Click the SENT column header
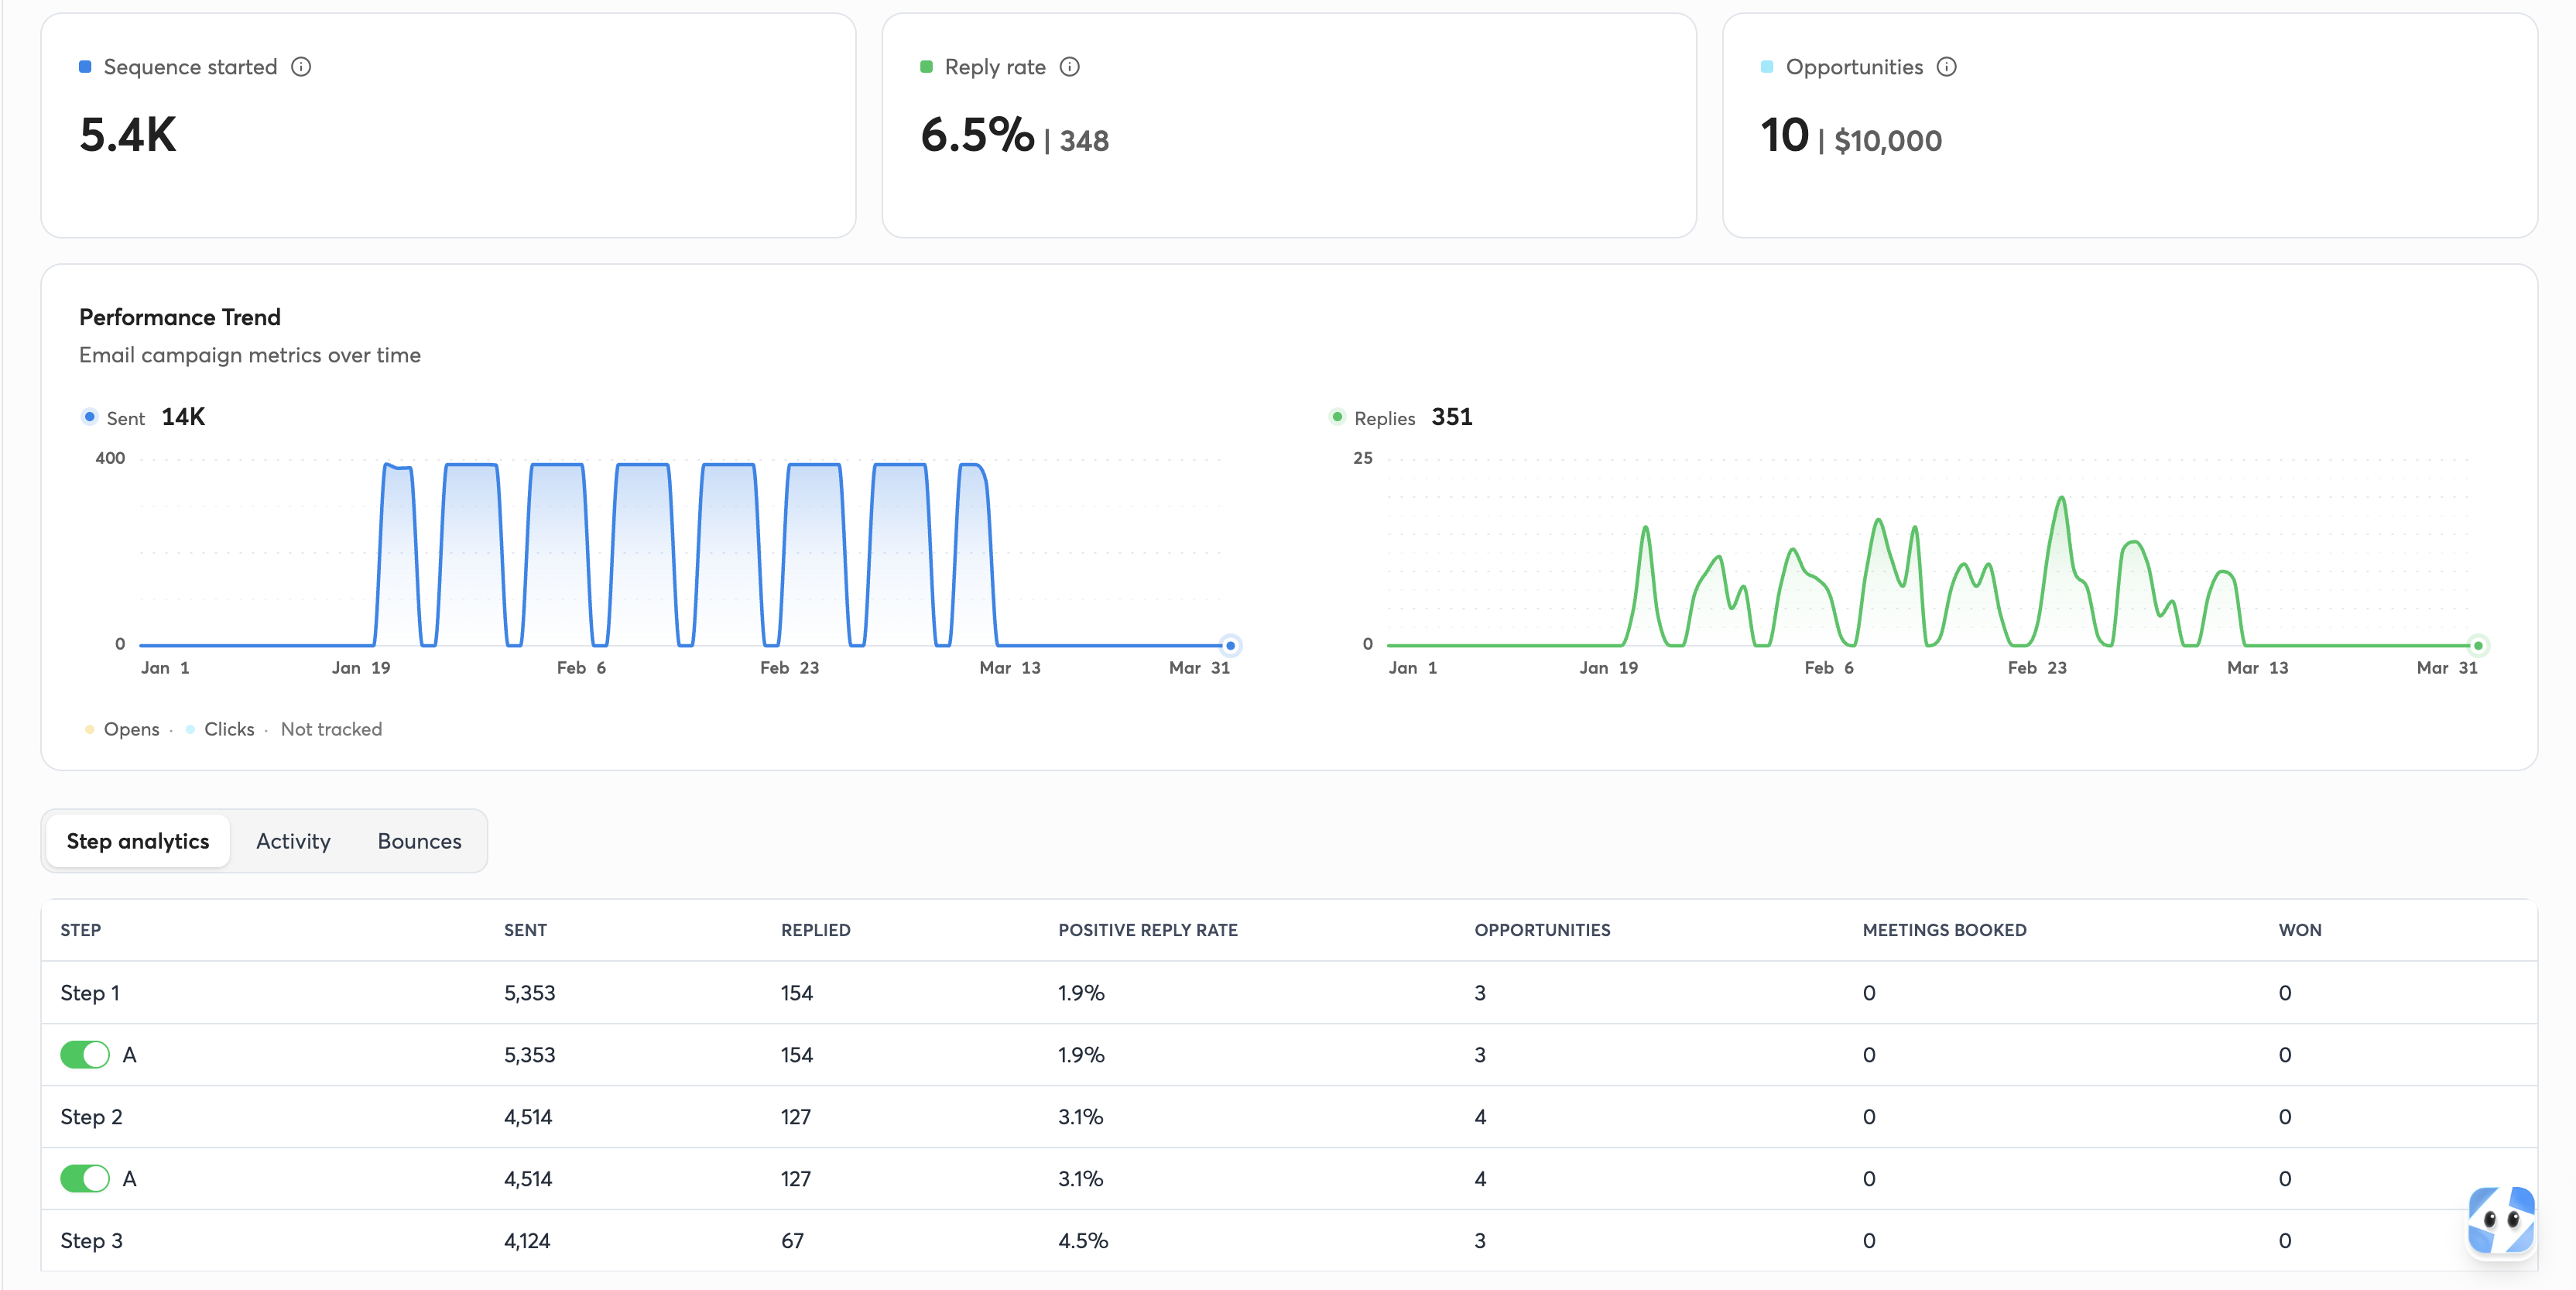This screenshot has width=2576, height=1290. point(525,930)
